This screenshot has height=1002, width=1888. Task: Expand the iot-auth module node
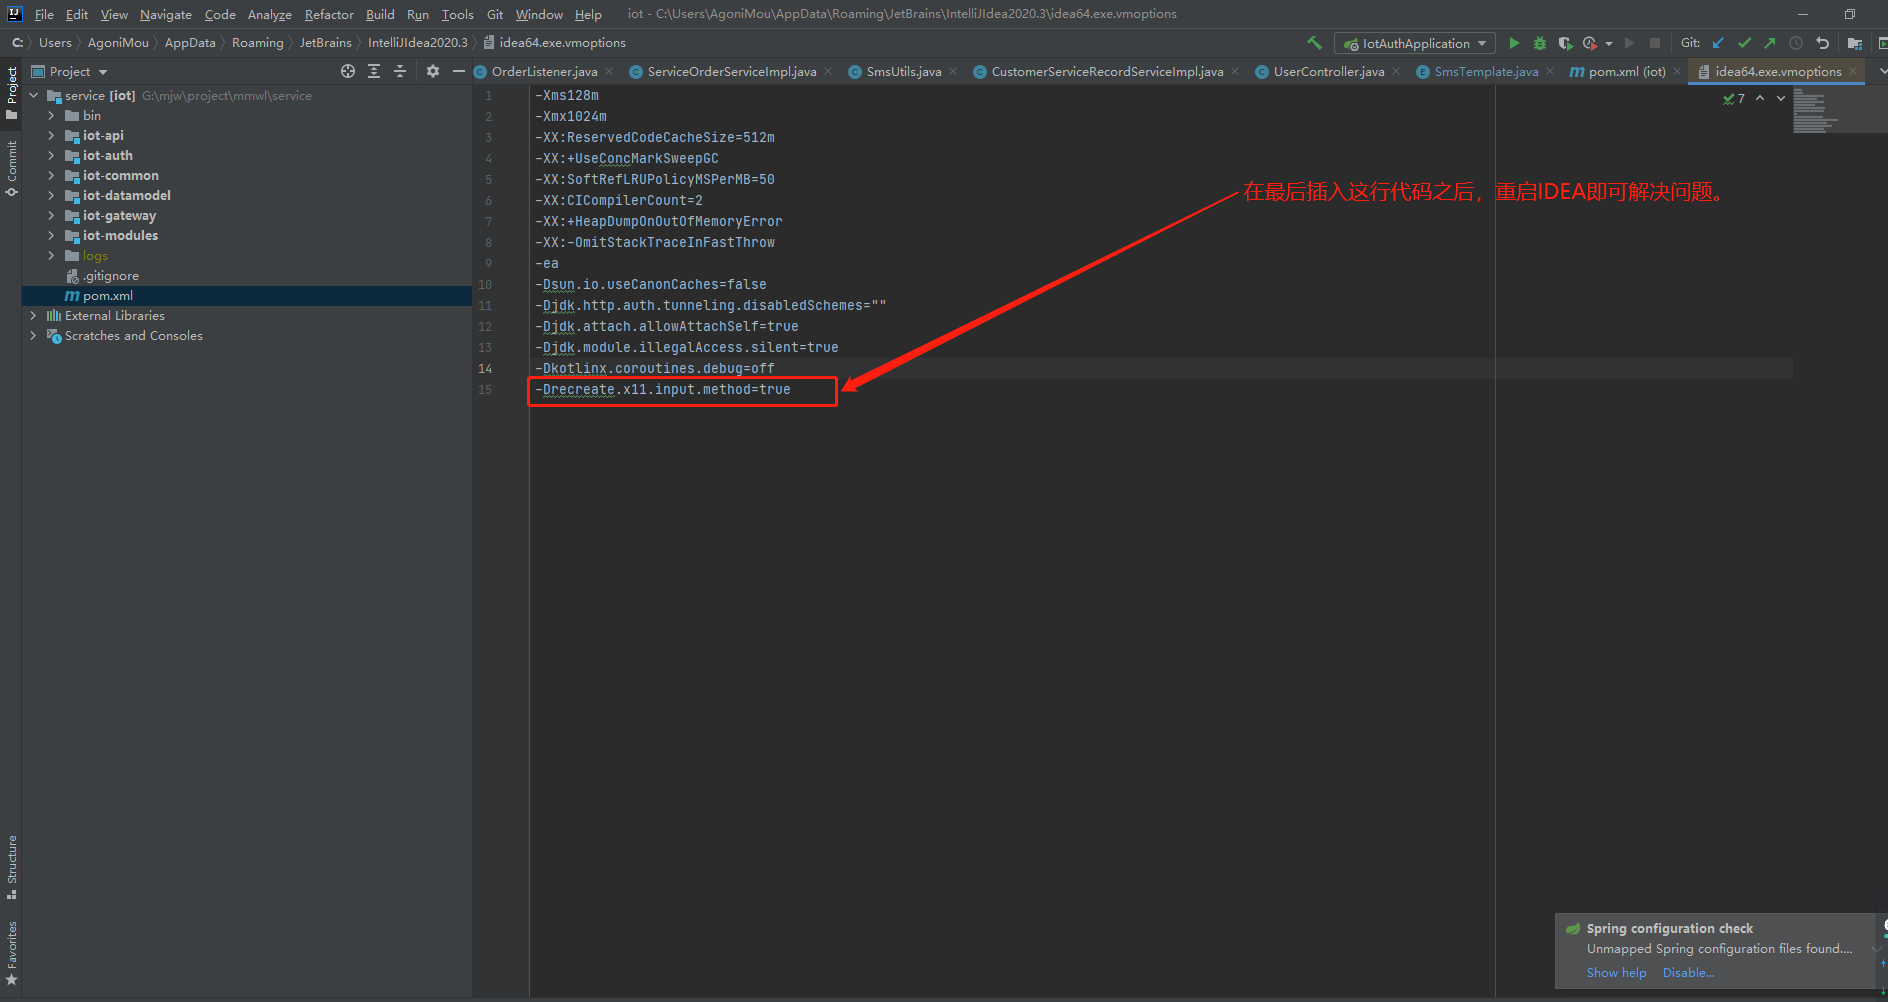(52, 155)
